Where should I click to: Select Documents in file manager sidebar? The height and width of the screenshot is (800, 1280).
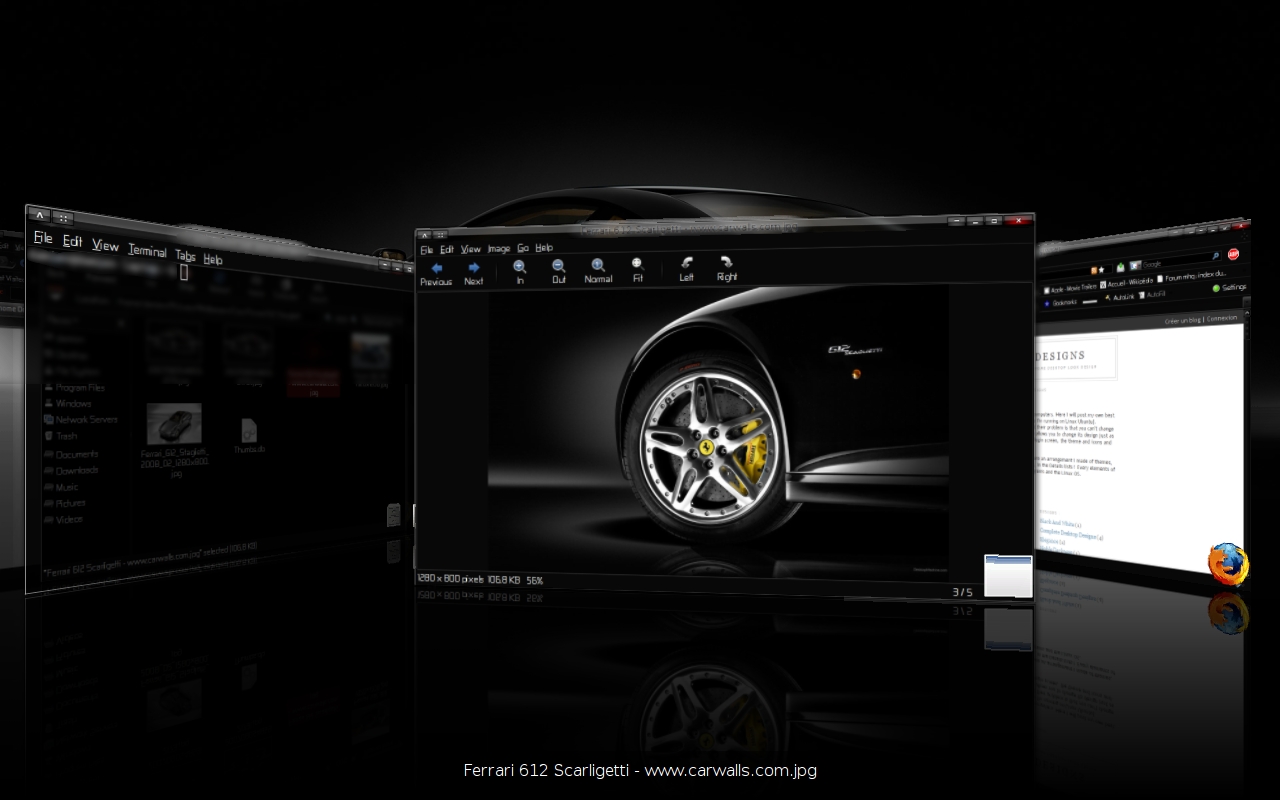click(x=70, y=454)
